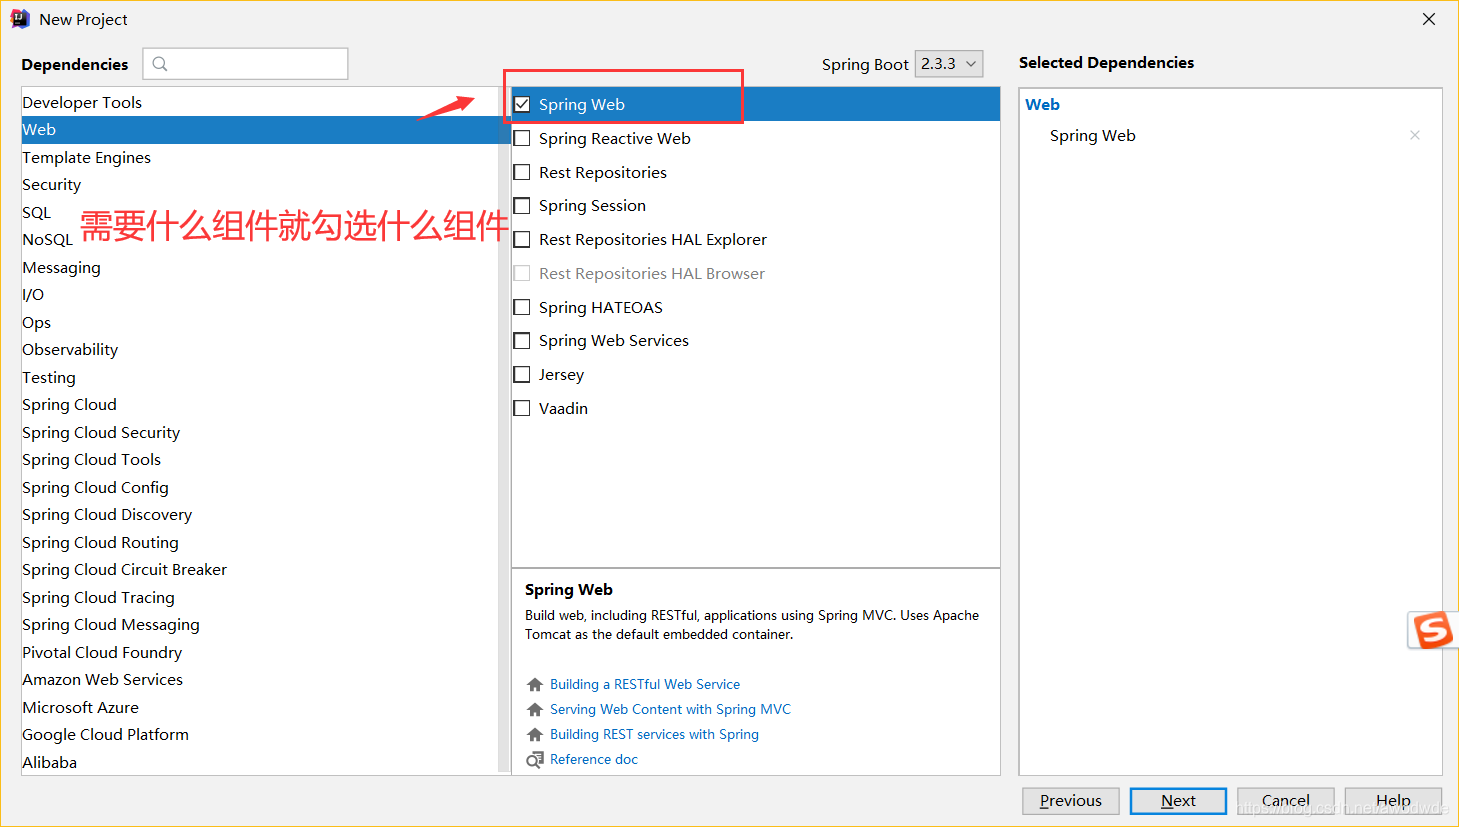1459x827 pixels.
Task: Open Spring Cloud Discovery category
Action: (259, 515)
